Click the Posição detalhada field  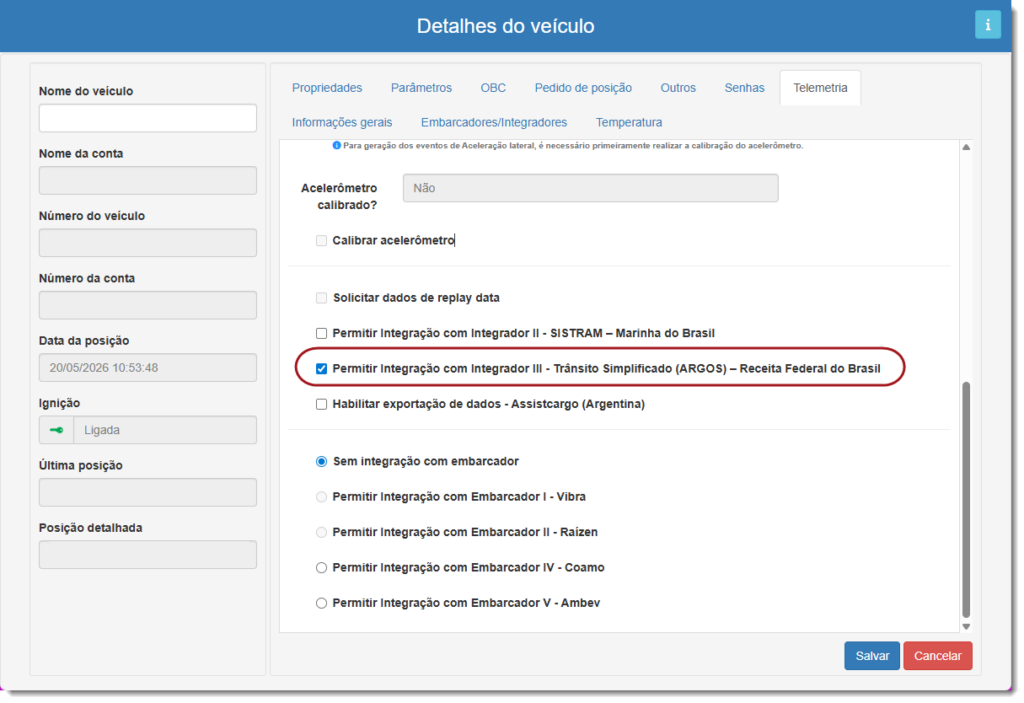coord(148,555)
